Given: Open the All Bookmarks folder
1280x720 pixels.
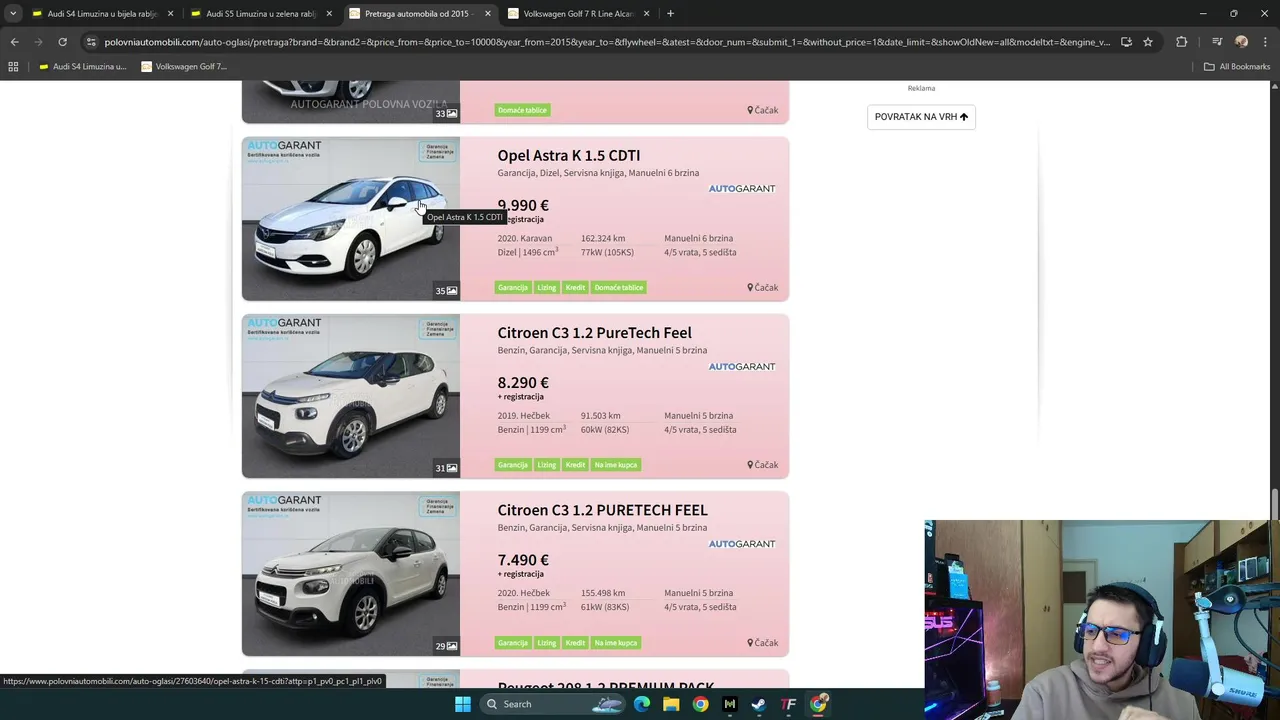Looking at the screenshot, I should [x=1237, y=67].
